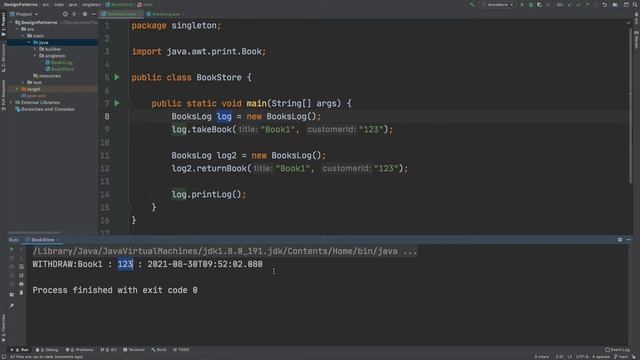Click BookStore class in the breadcrumb bar
This screenshot has height=360, width=640.
coord(119,4)
